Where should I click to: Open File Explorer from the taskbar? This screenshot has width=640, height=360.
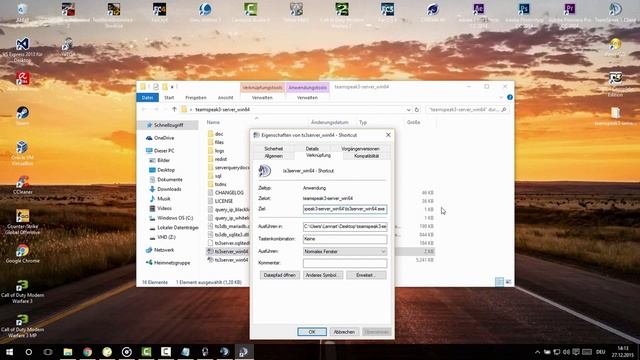(x=68, y=352)
